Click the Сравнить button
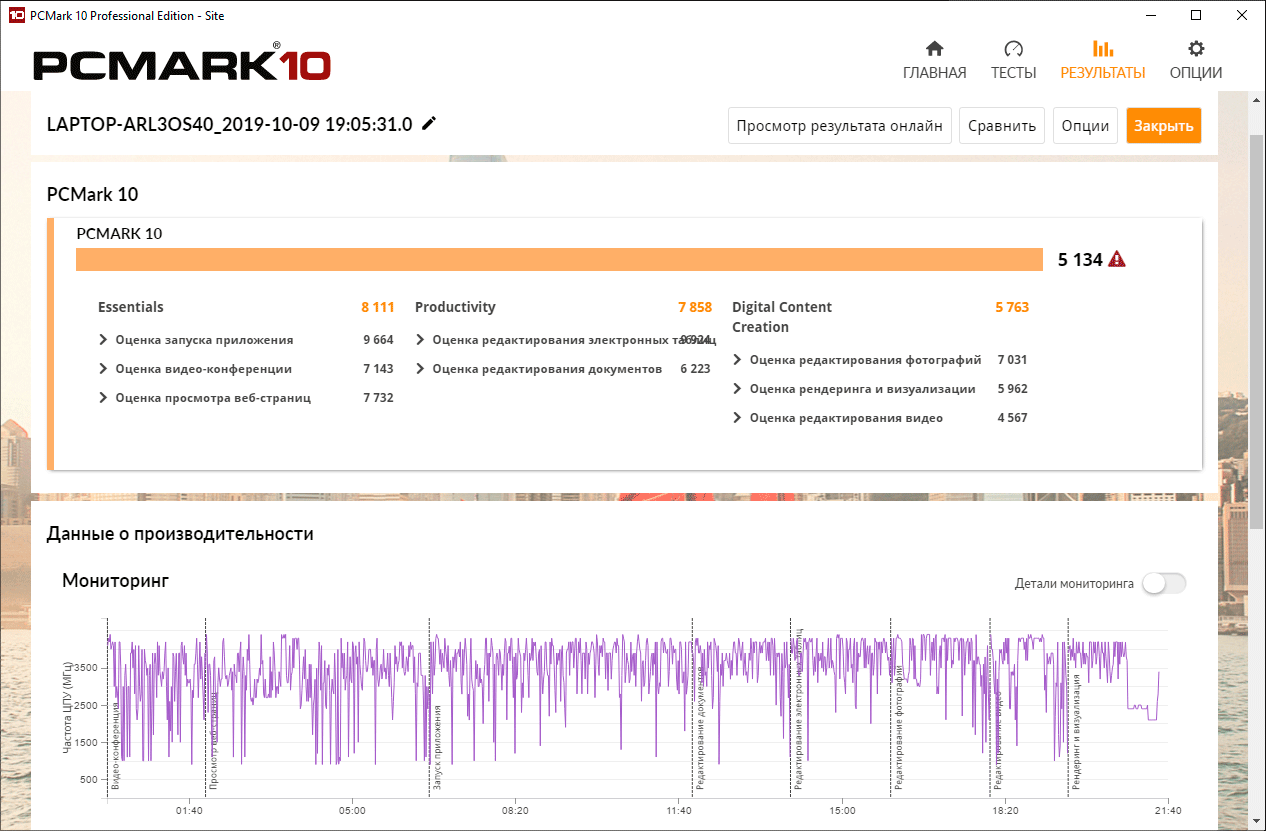Screen dimensions: 1266x831 pos(1002,126)
